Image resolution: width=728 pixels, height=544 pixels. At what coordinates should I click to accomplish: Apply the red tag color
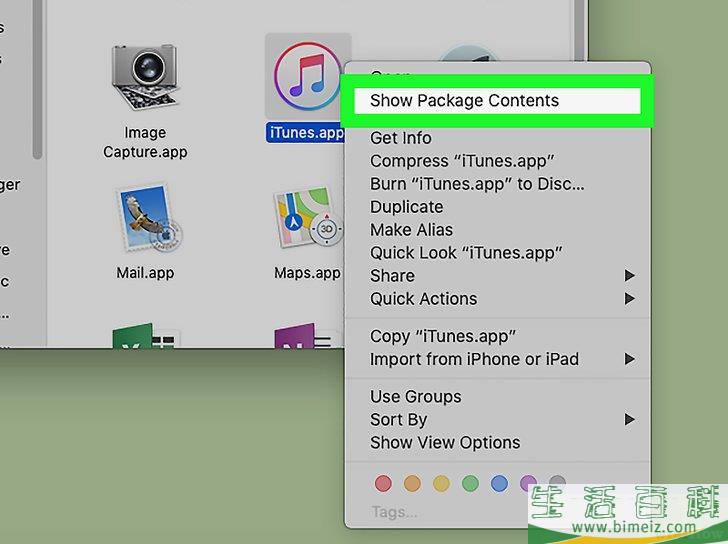click(x=383, y=483)
